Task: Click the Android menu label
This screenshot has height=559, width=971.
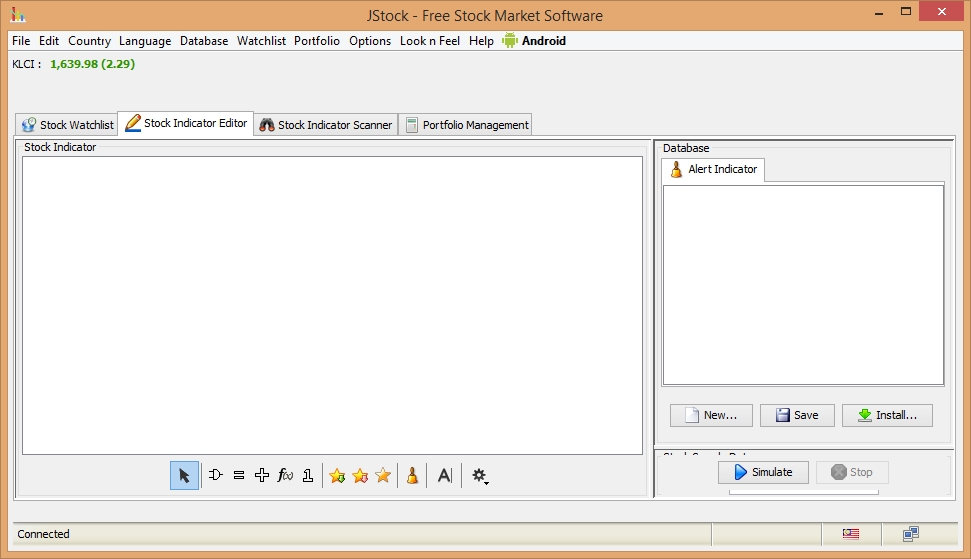Action: coord(544,41)
